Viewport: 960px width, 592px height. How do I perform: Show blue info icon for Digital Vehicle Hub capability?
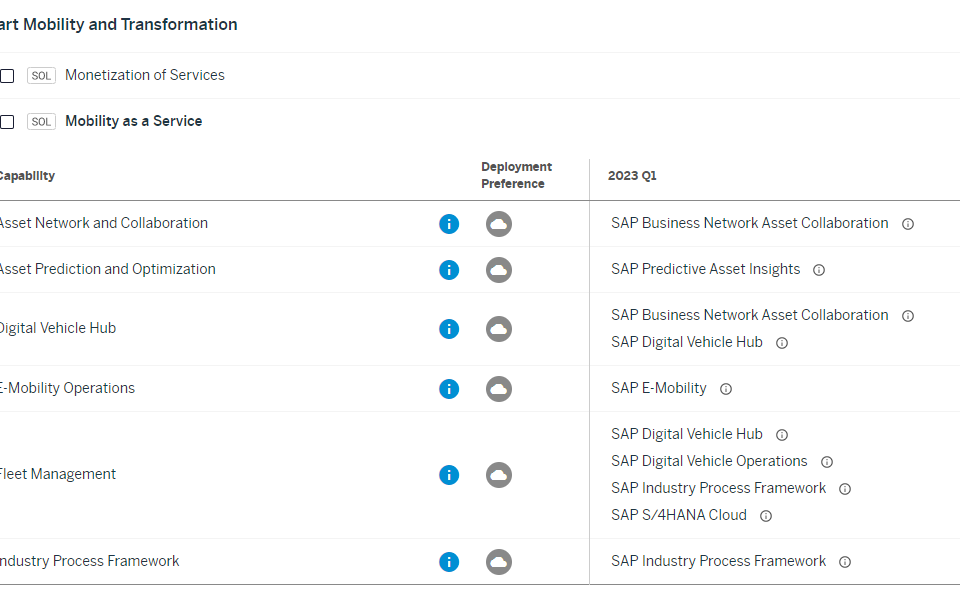(x=449, y=329)
